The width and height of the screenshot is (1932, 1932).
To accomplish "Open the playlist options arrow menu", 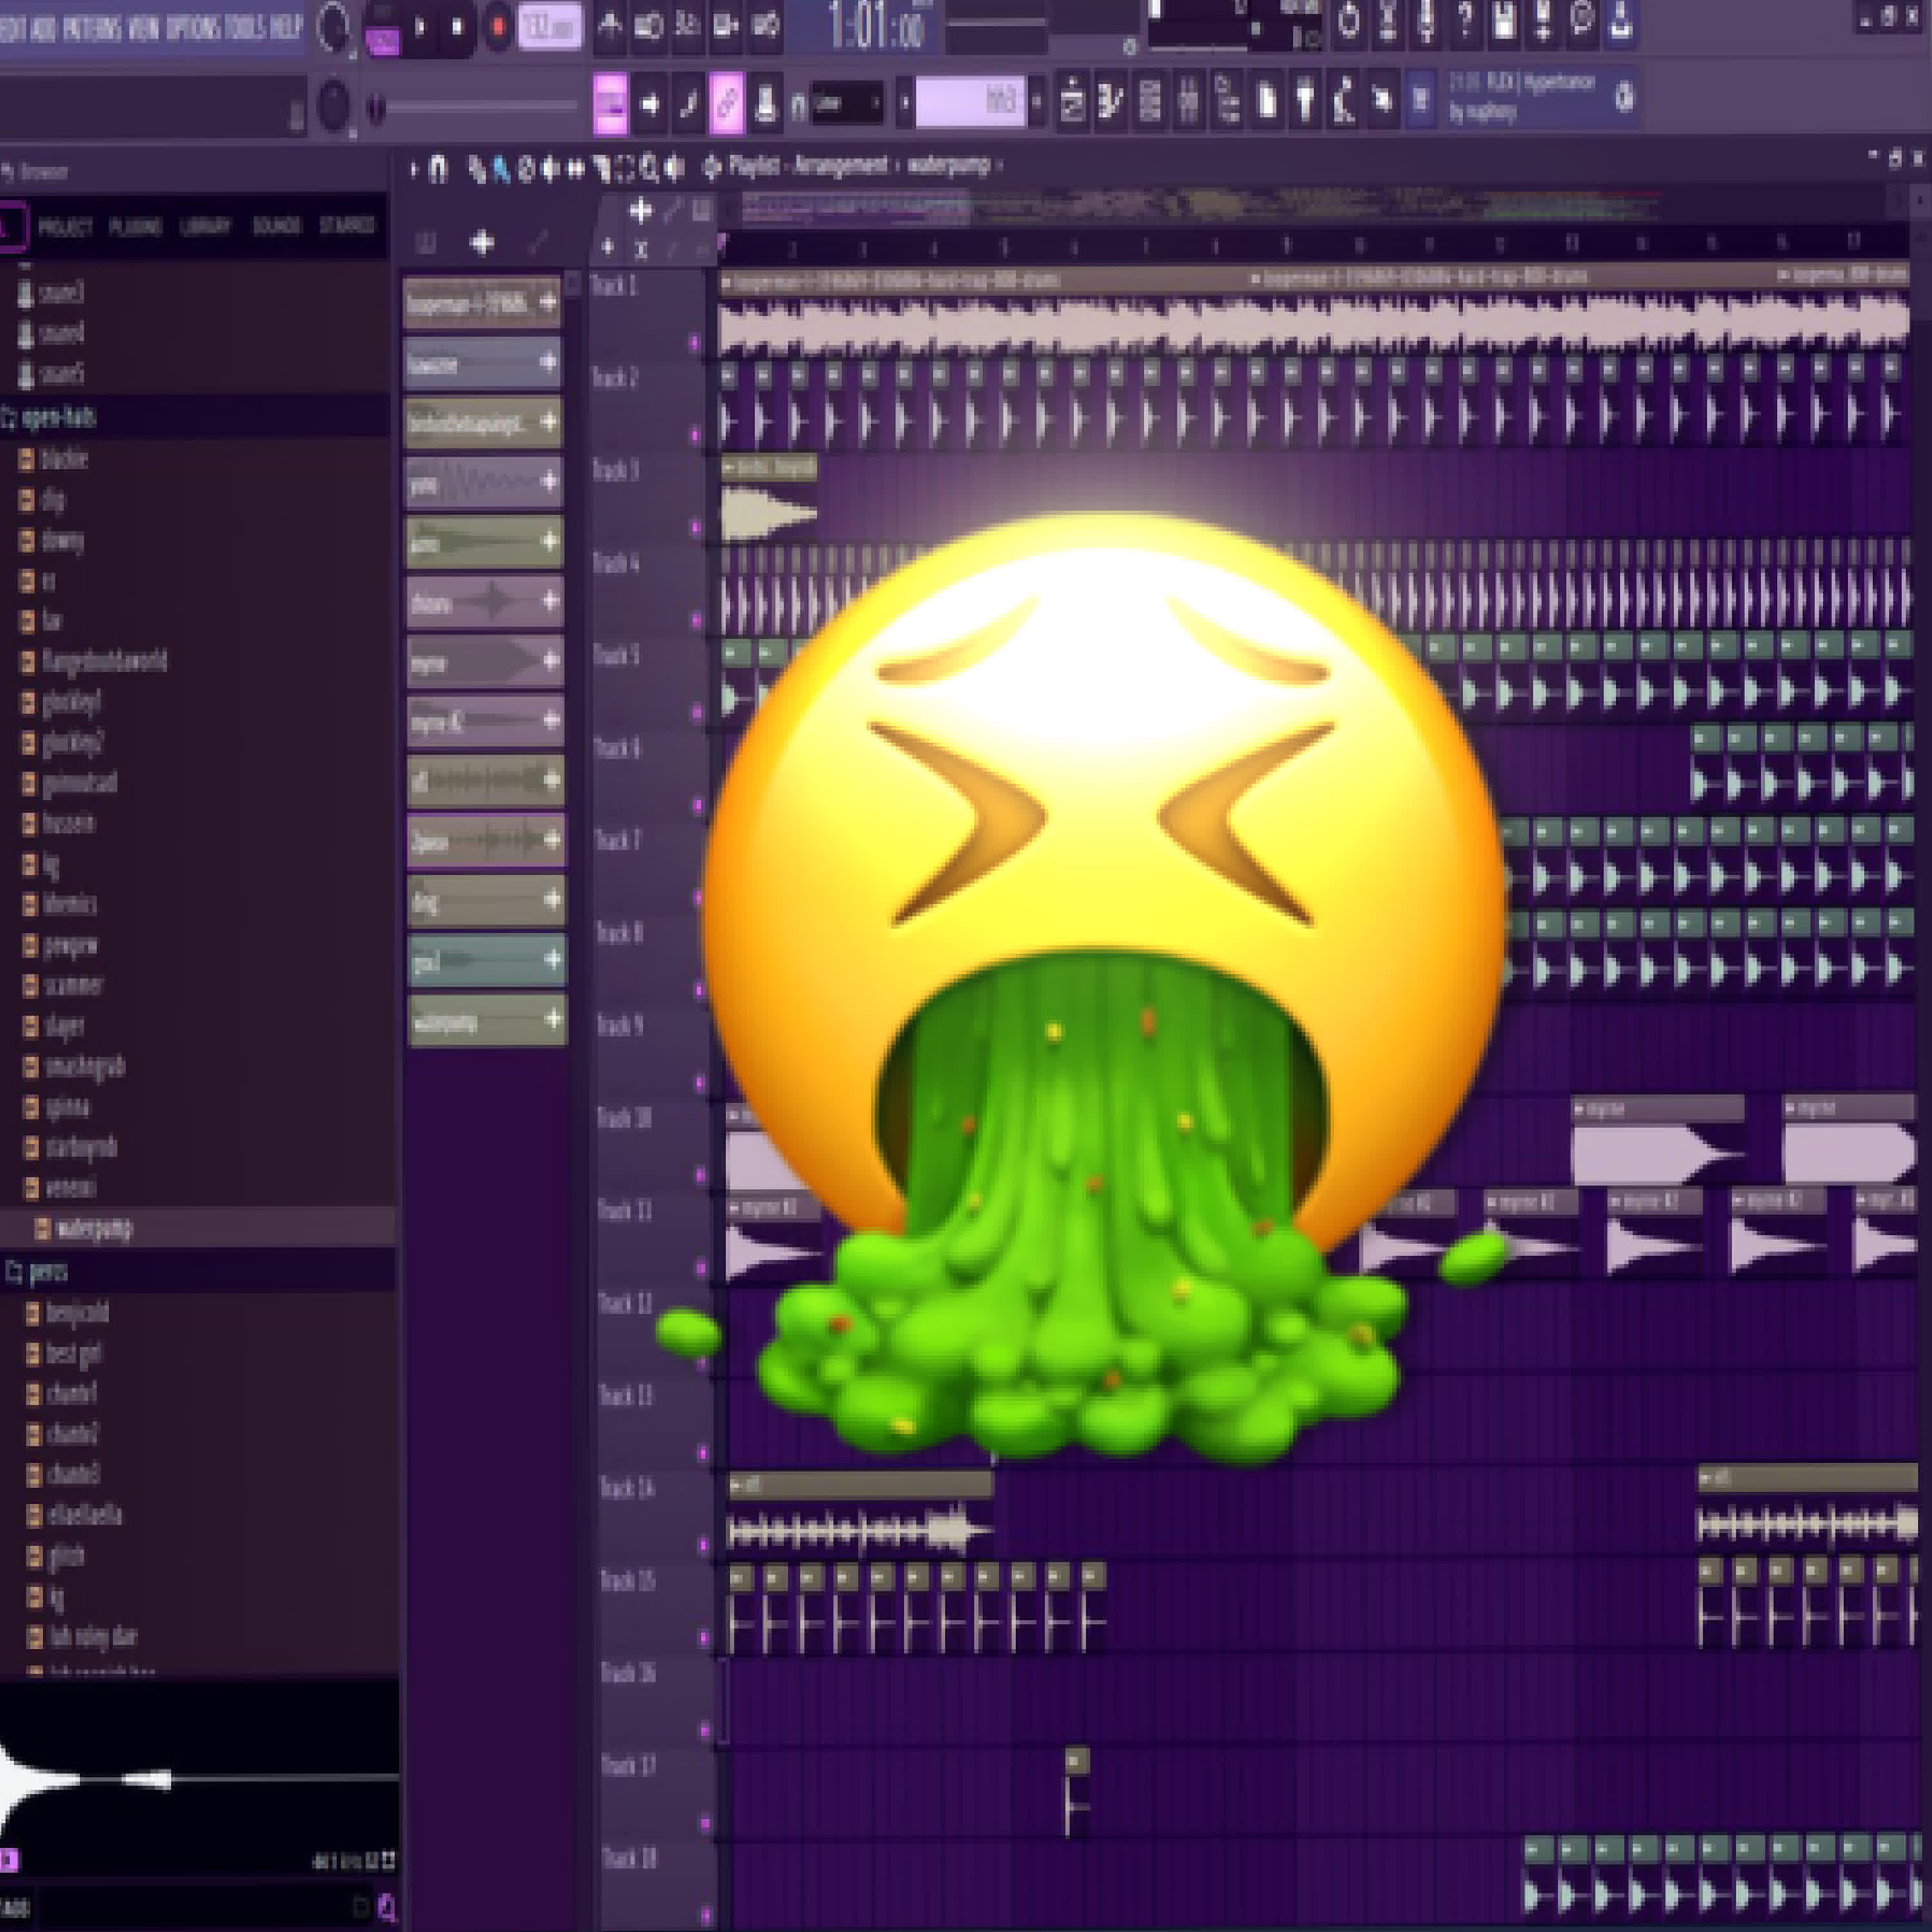I will coord(413,168).
